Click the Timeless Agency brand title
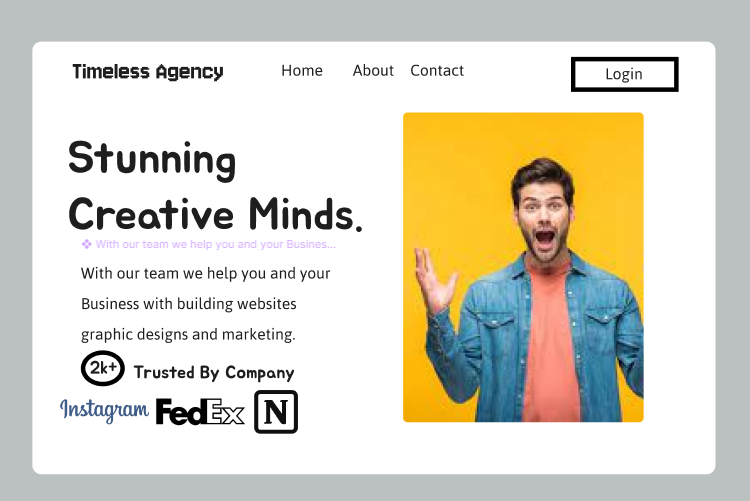Image resolution: width=750 pixels, height=501 pixels. [x=148, y=72]
